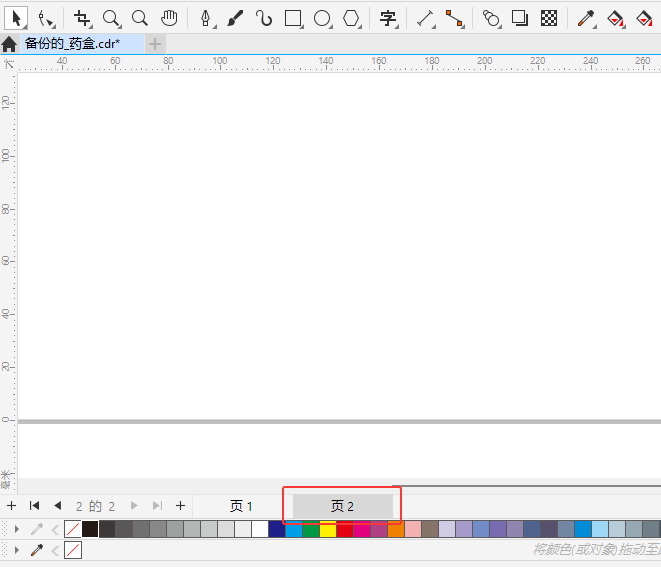The image size is (661, 567).
Task: Click the ruler origin corner box
Action: pos(8,64)
